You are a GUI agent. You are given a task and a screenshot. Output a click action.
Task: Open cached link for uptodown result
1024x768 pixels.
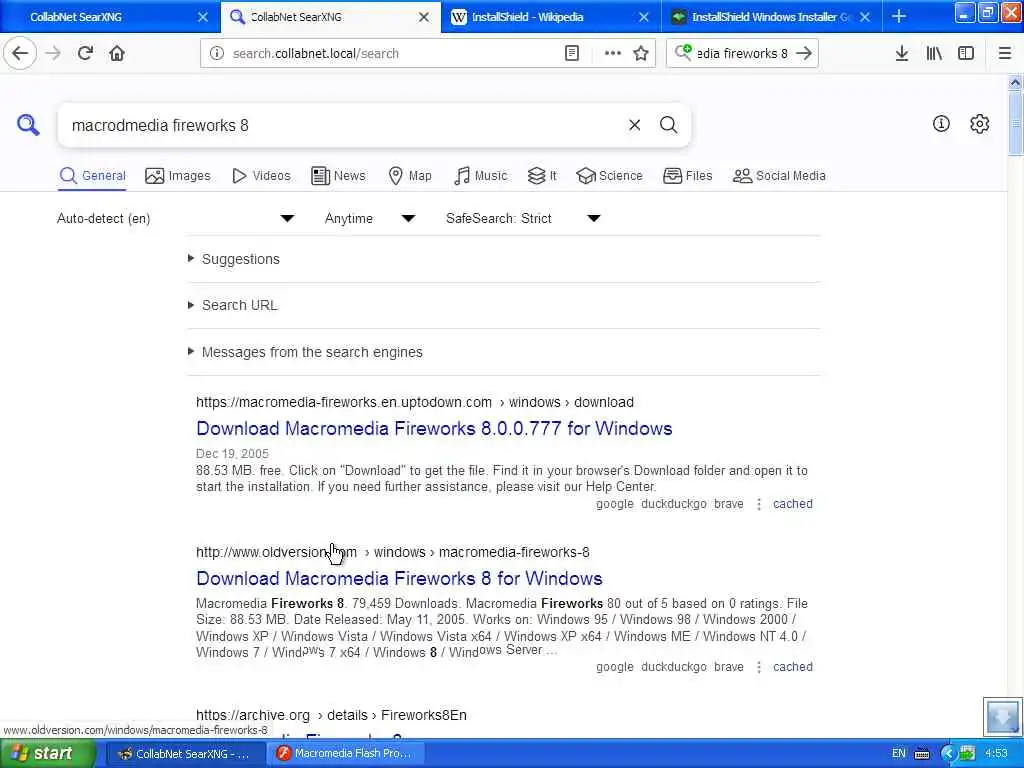point(793,504)
